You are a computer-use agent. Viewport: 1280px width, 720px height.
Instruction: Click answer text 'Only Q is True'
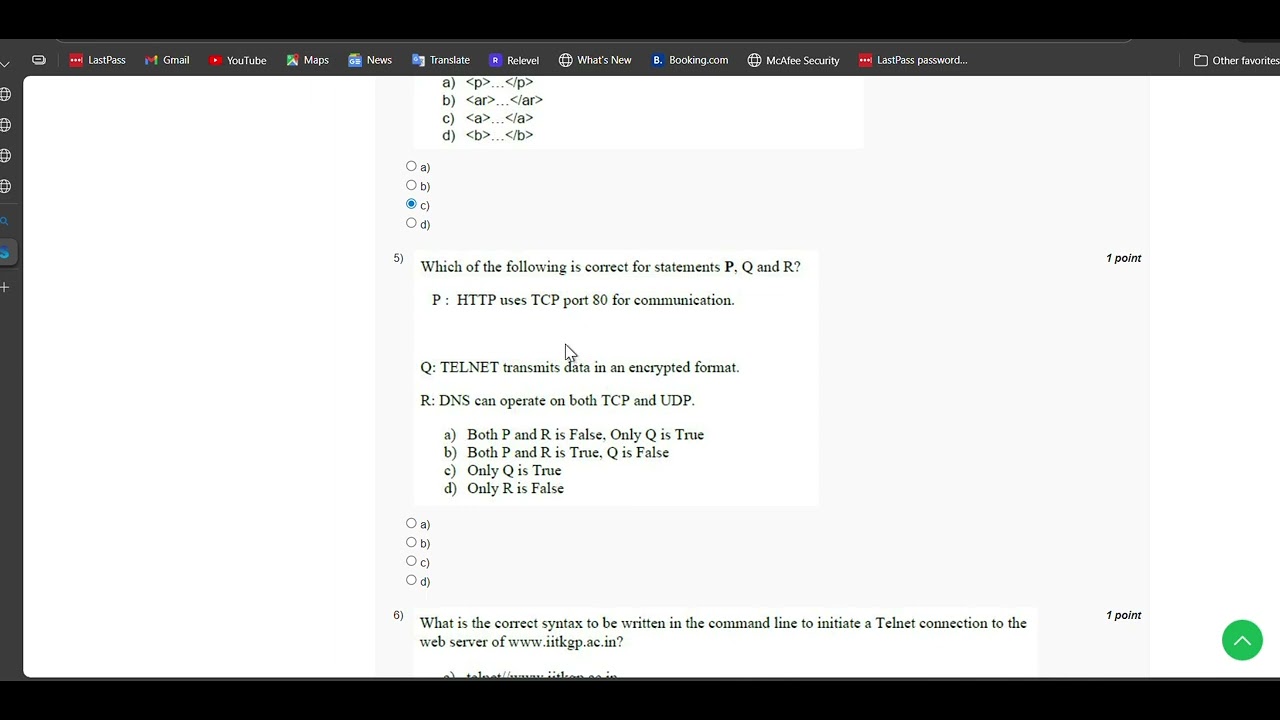(514, 471)
